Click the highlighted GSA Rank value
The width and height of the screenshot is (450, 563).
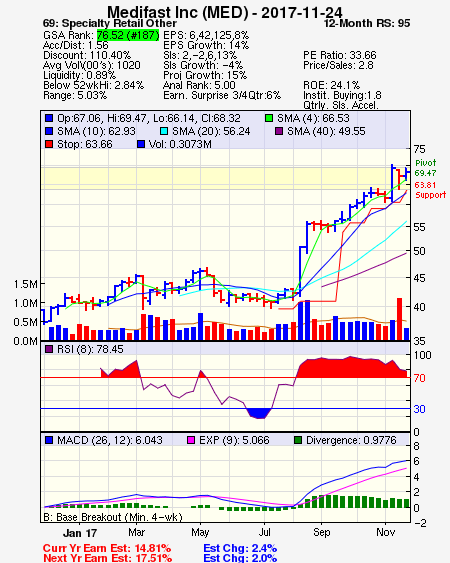(128, 35)
